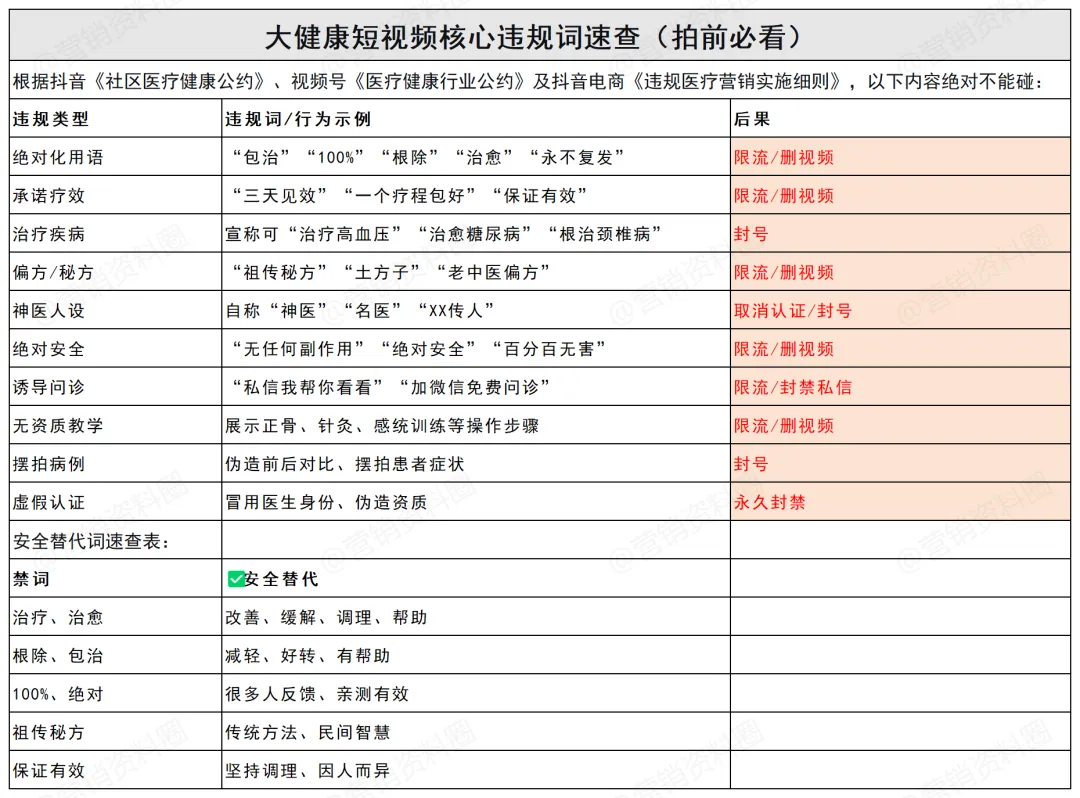Image resolution: width=1080 pixels, height=798 pixels.
Task: Click the red cell 取消认证/封号
Action: 900,311
